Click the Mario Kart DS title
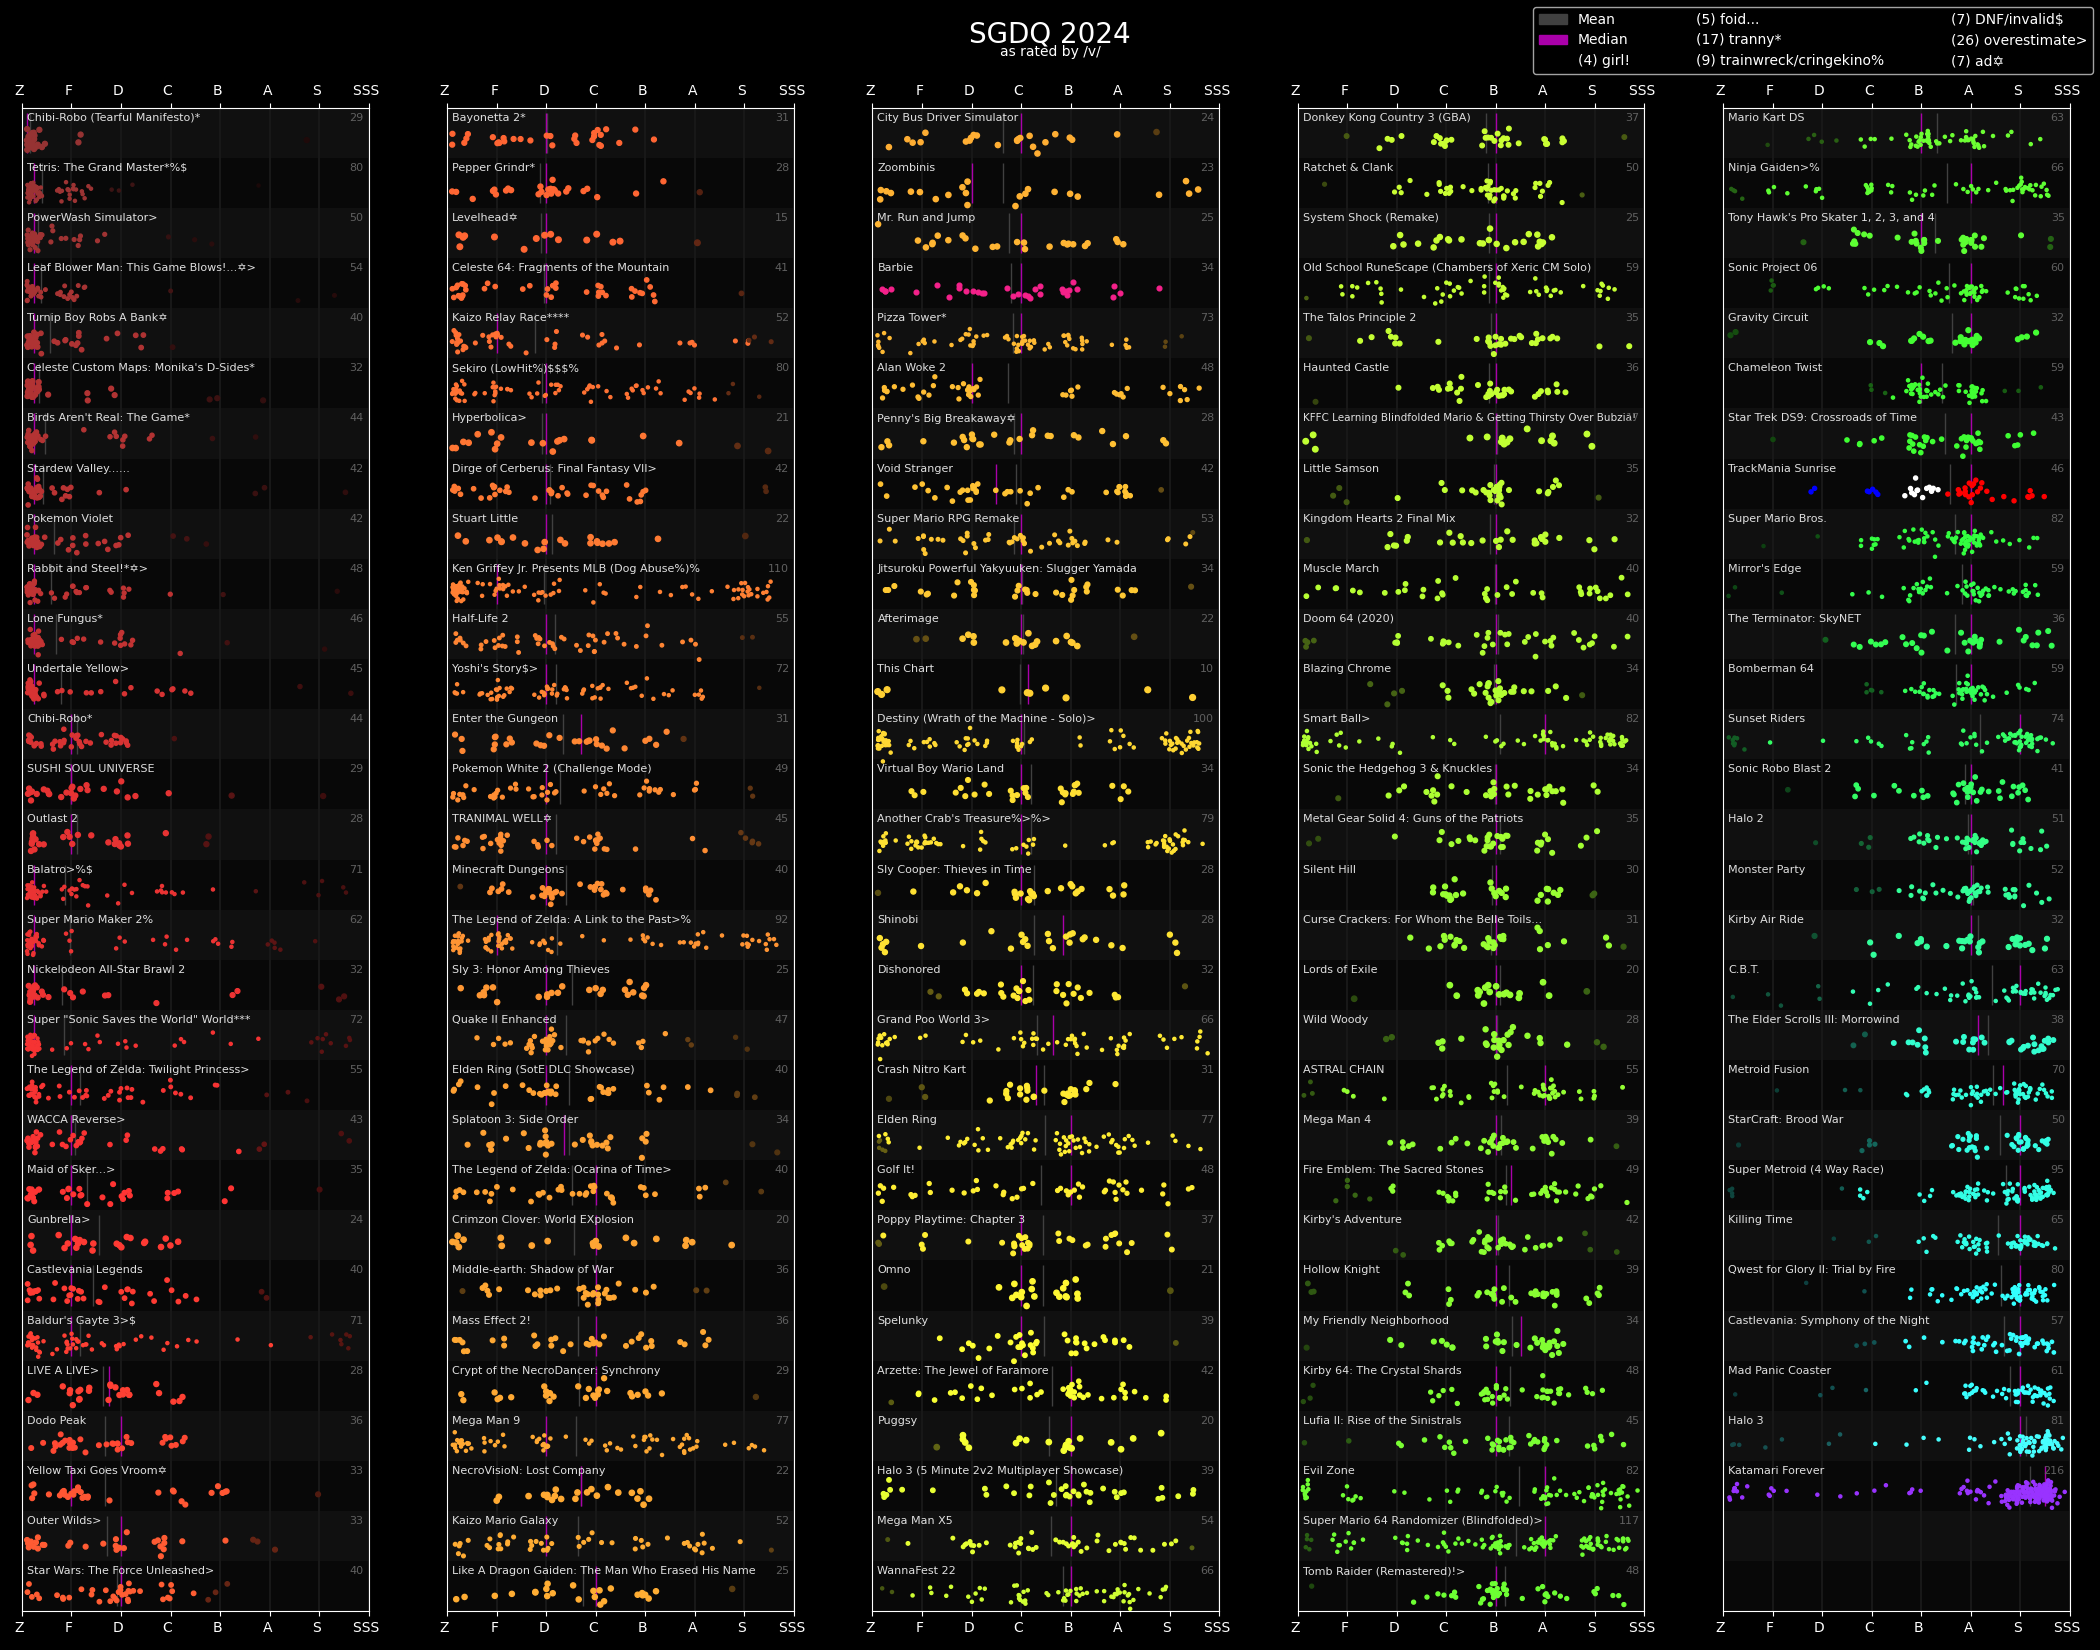Screen dimensions: 2100x1650 [x=1766, y=117]
